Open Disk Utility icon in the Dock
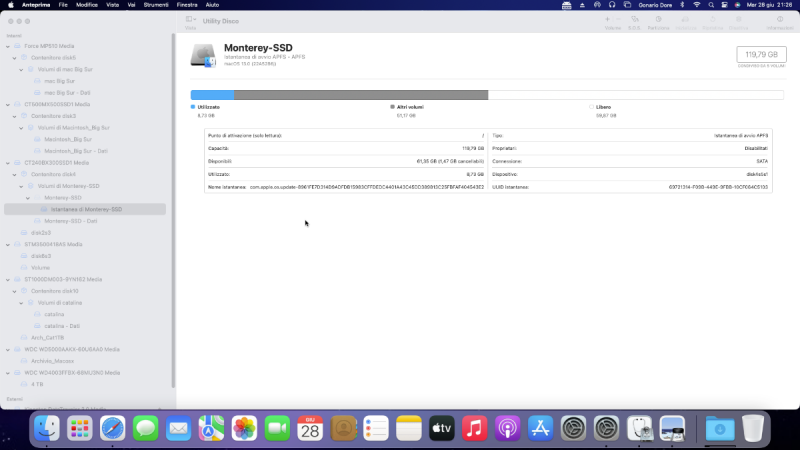The width and height of the screenshot is (800, 450). [x=639, y=428]
